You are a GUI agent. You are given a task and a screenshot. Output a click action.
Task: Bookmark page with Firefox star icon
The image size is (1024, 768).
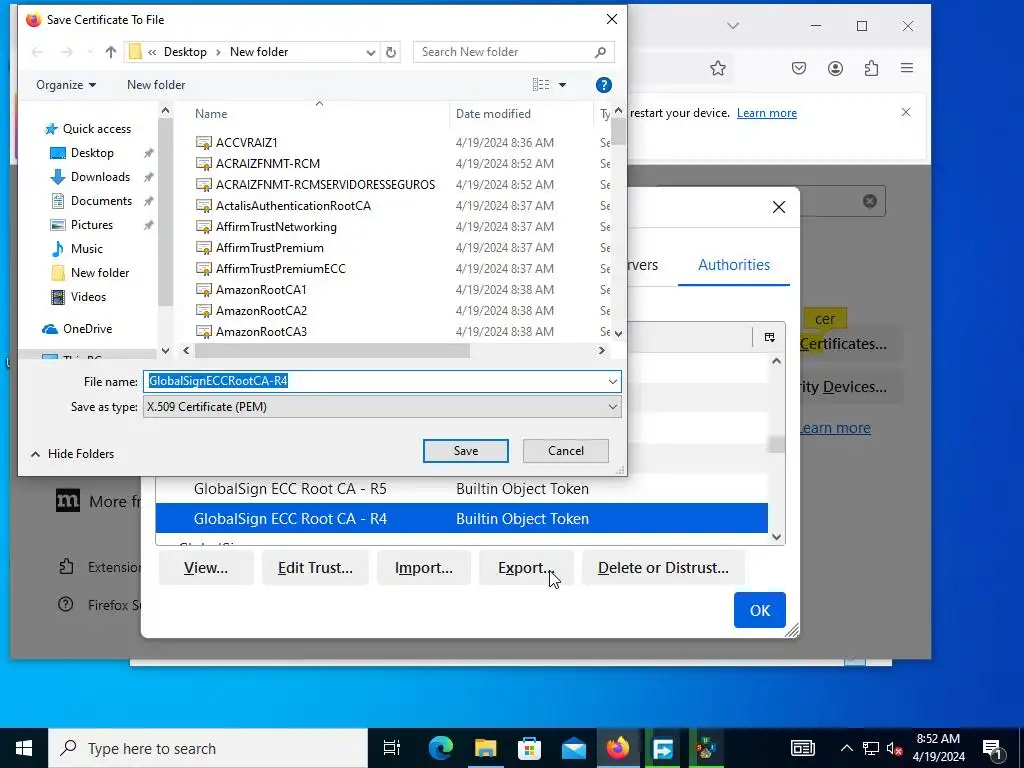coord(718,69)
